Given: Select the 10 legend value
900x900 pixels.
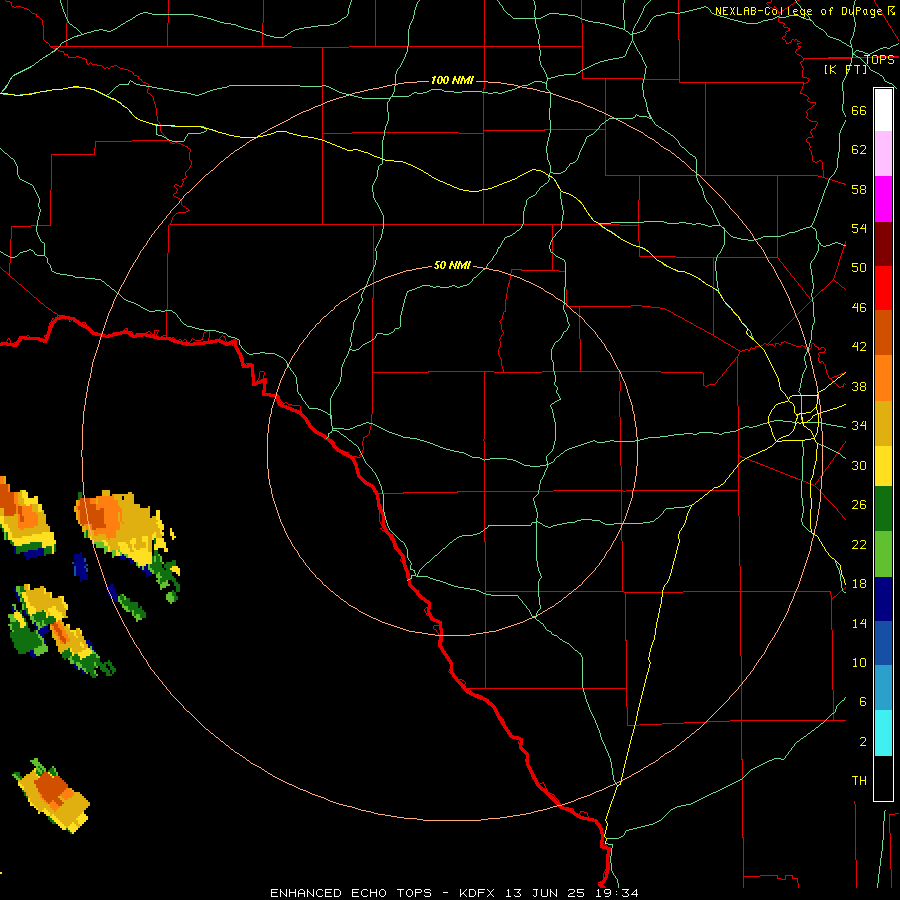Looking at the screenshot, I should coord(859,662).
